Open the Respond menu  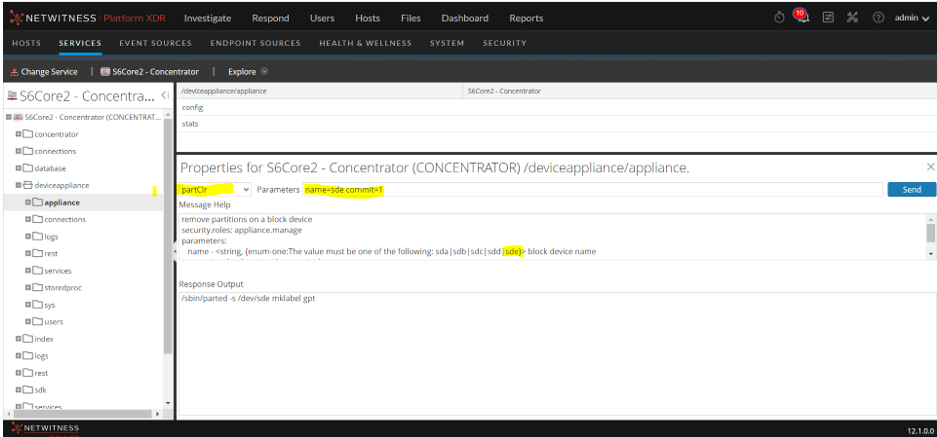click(270, 19)
